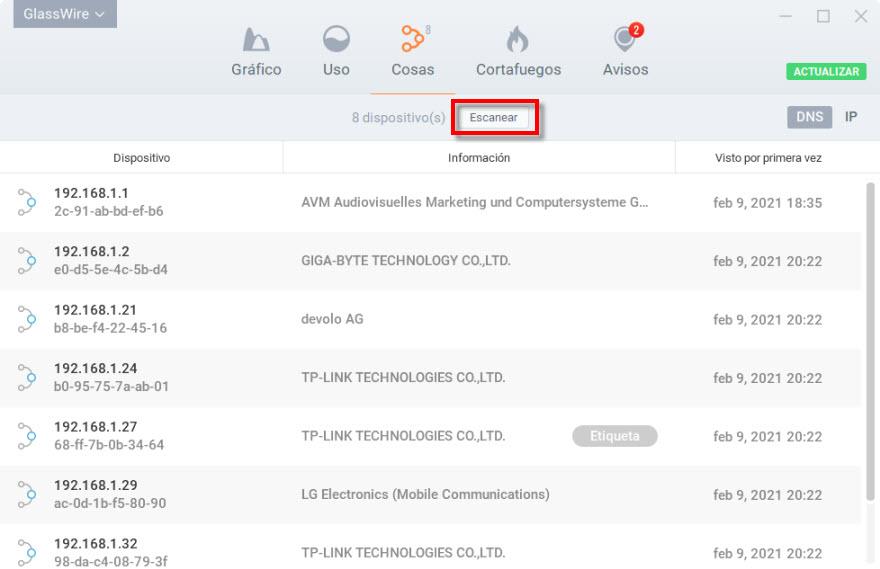Sort by Dispositivo column header

pyautogui.click(x=141, y=158)
